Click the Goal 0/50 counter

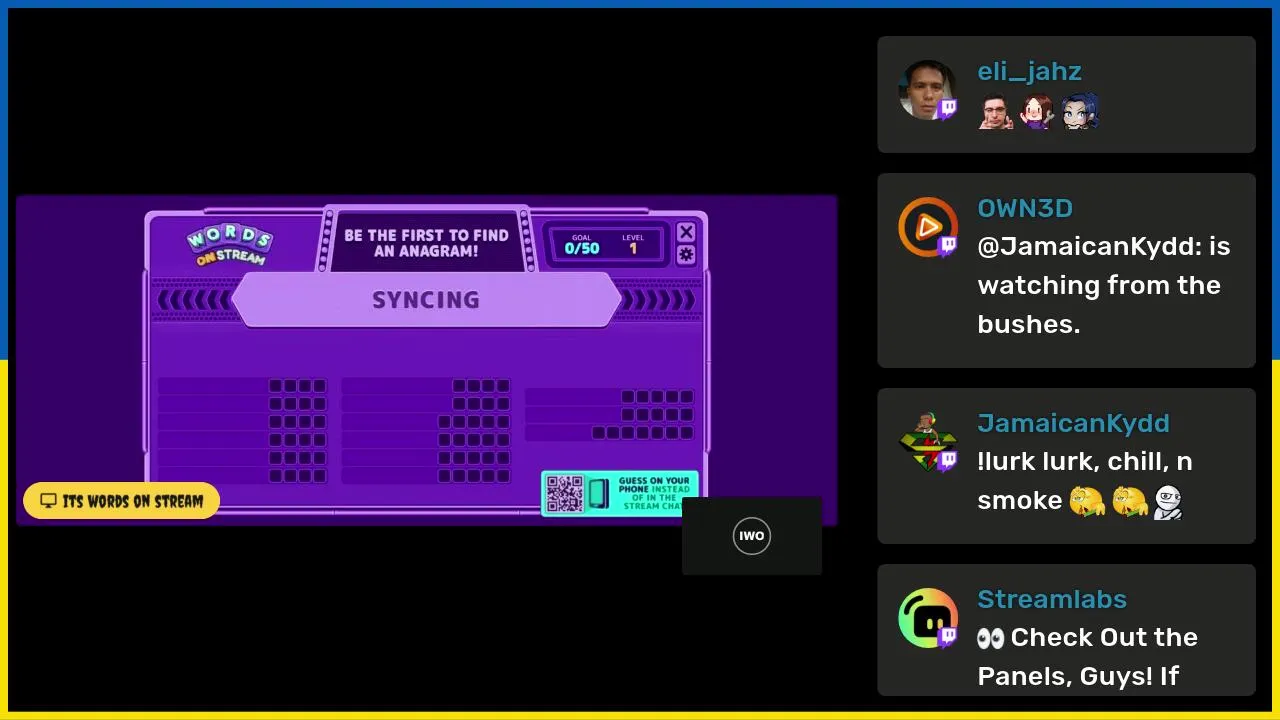[582, 244]
